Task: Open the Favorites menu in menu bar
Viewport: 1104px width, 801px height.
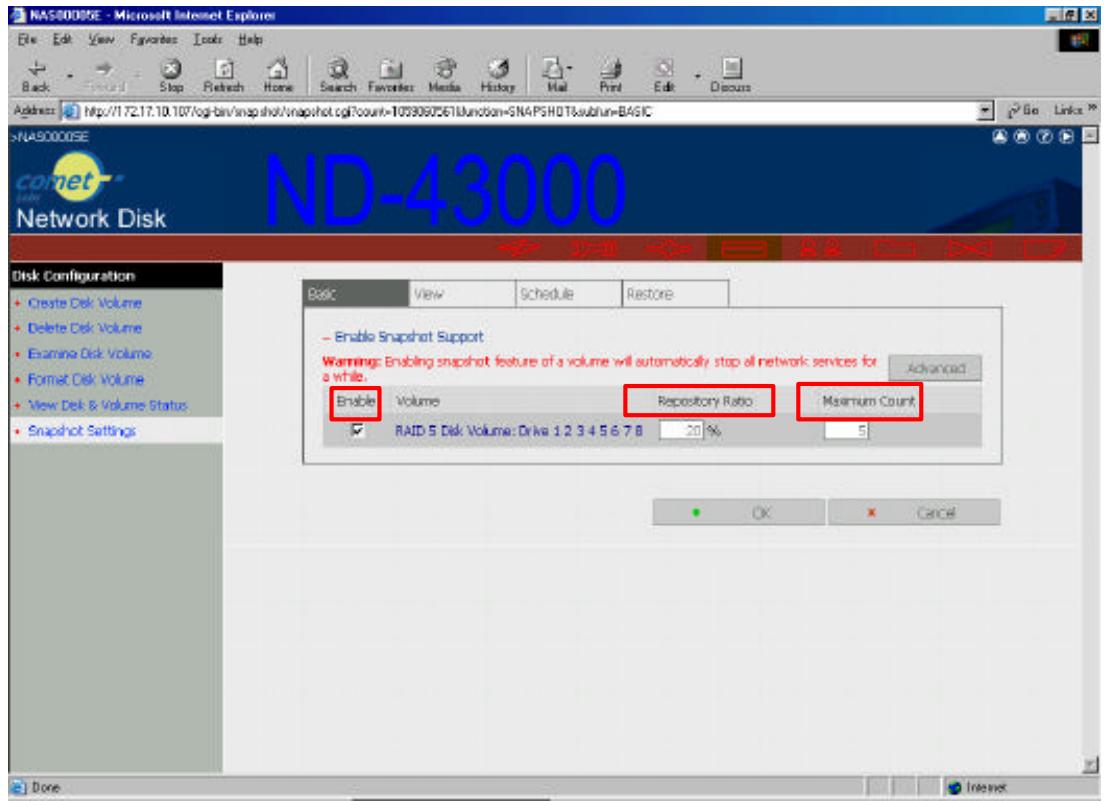Action: coord(153,39)
